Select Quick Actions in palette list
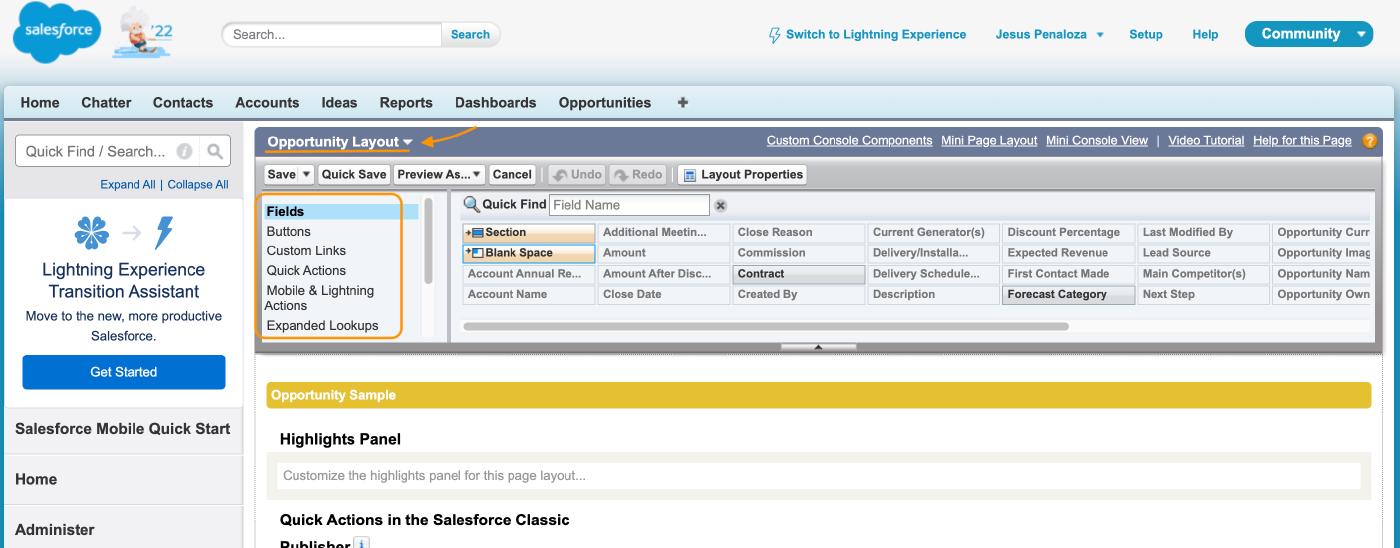The width and height of the screenshot is (1400, 548). (306, 270)
